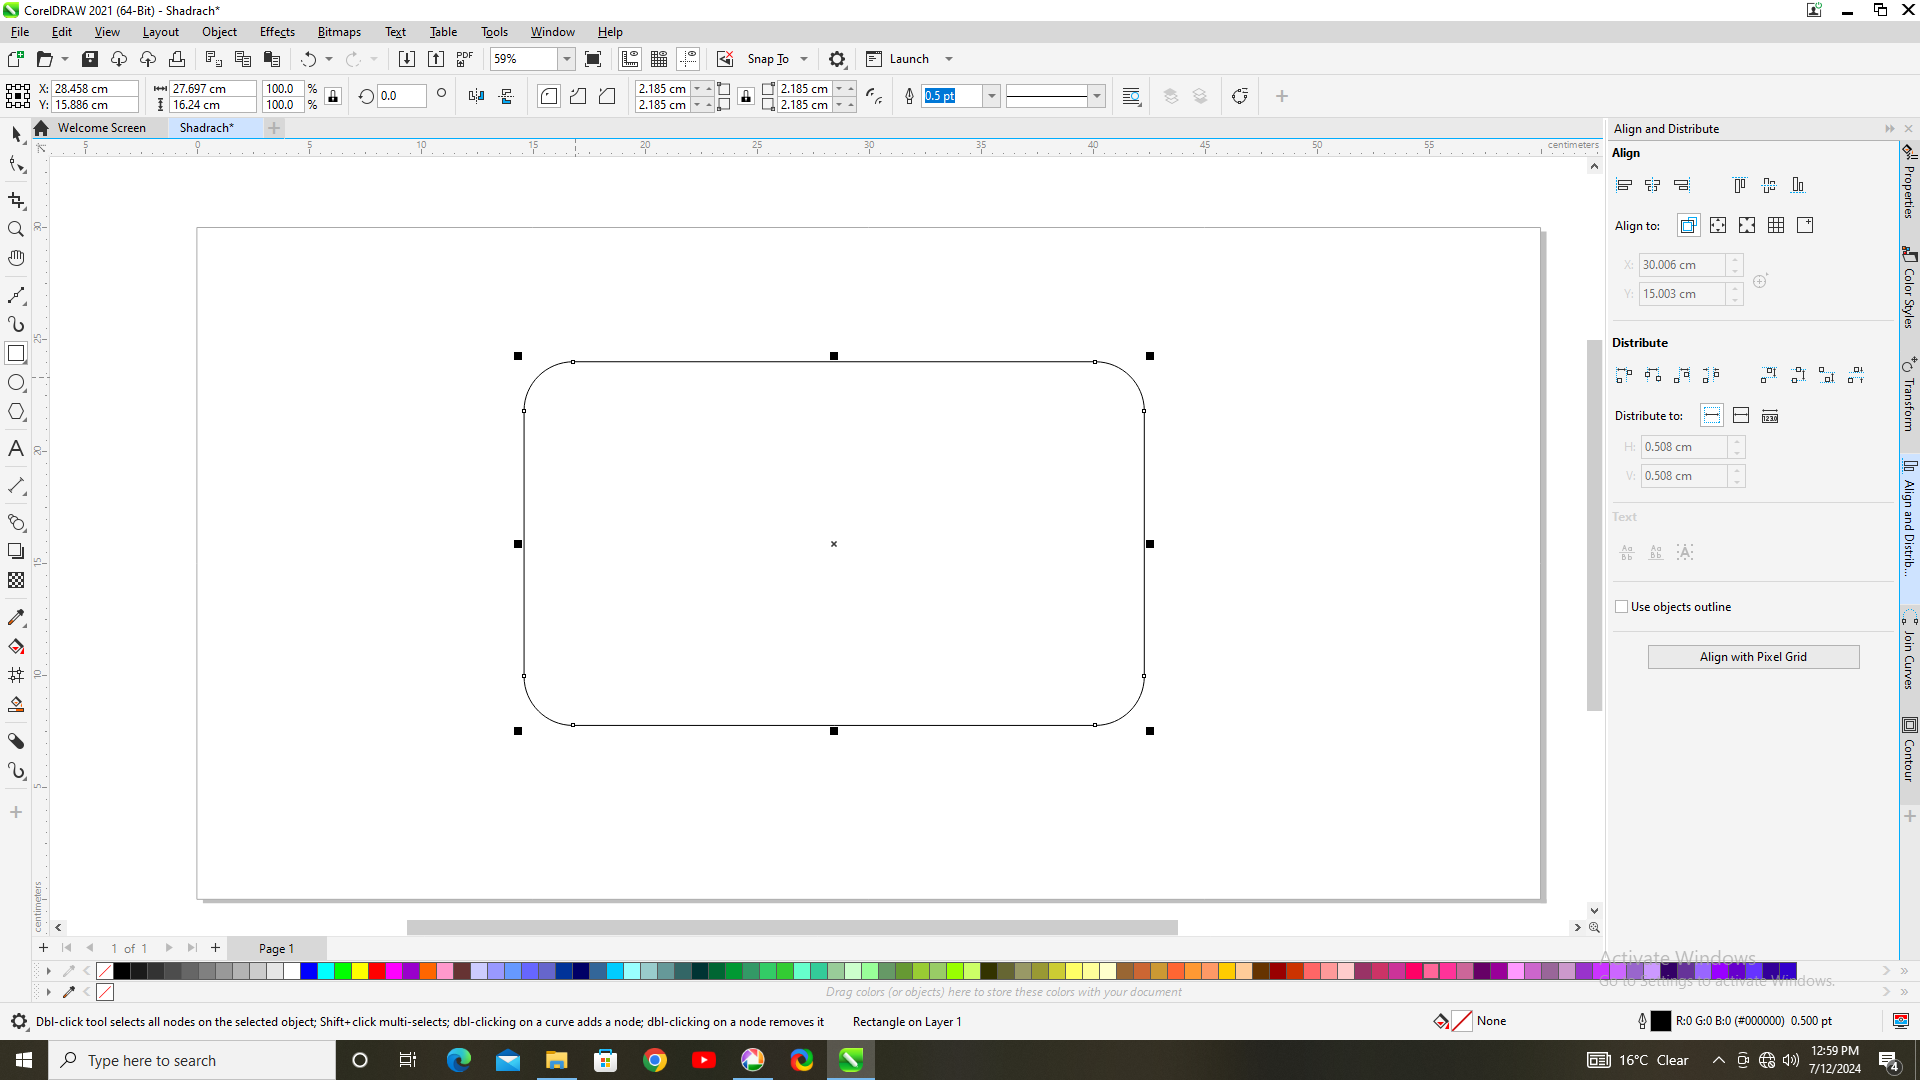The width and height of the screenshot is (1920, 1080).
Task: Expand the Undo history dropdown arrow
Action: point(329,59)
